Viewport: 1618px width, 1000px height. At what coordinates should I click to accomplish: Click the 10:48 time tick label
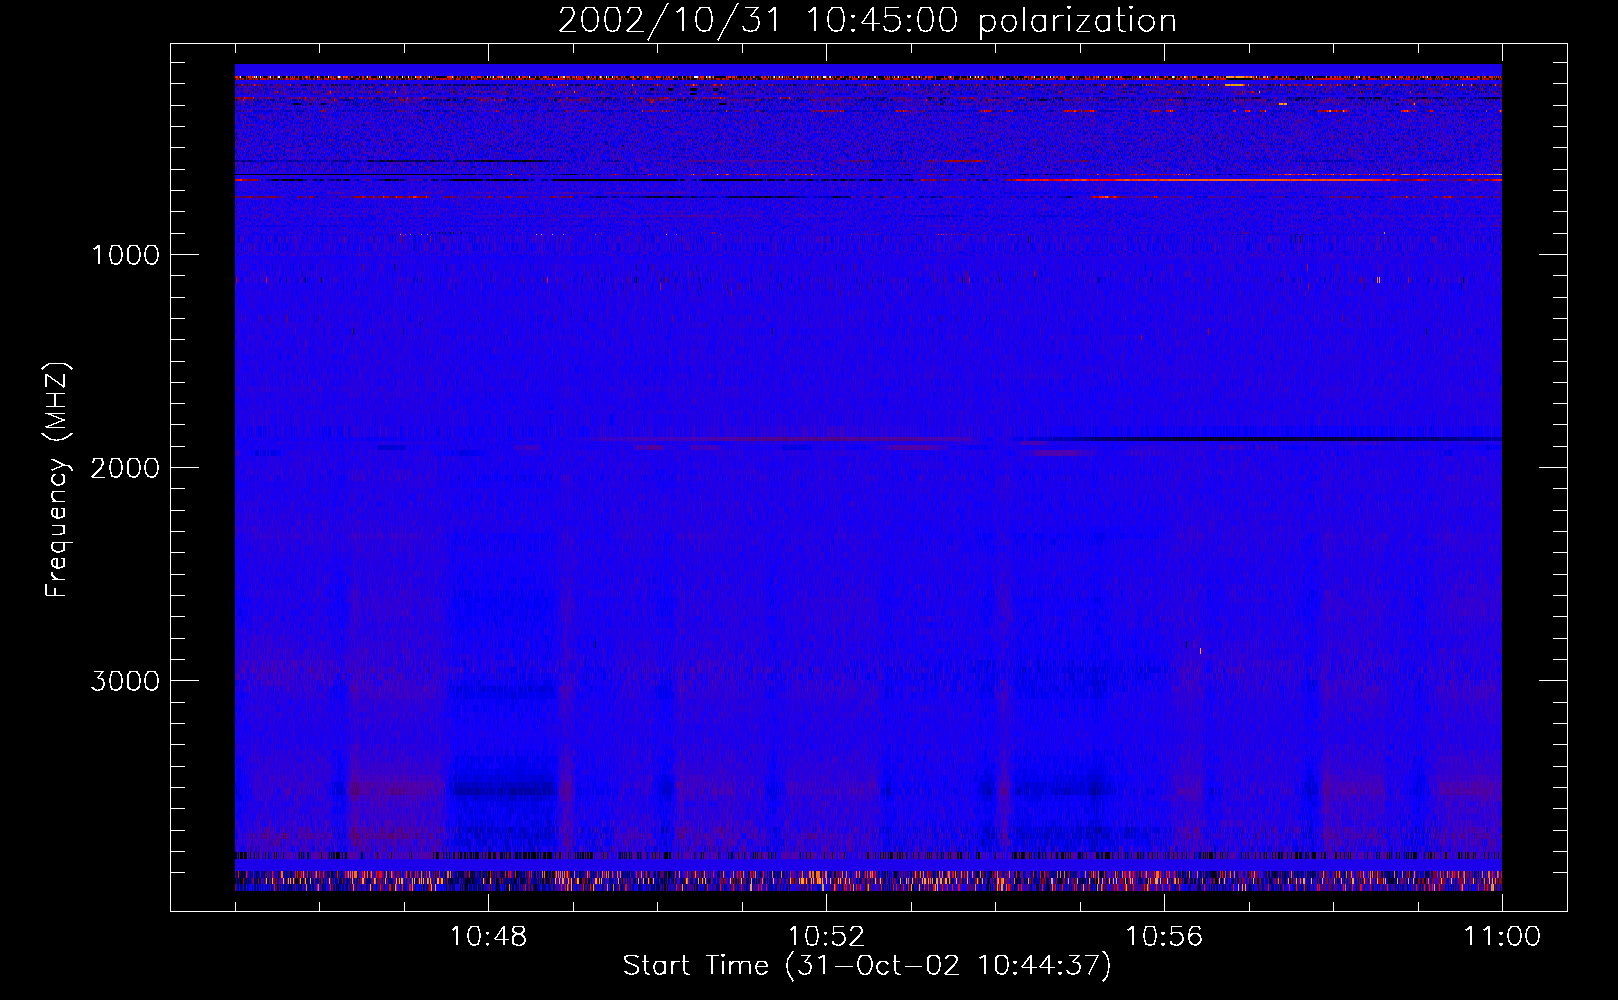coord(488,937)
